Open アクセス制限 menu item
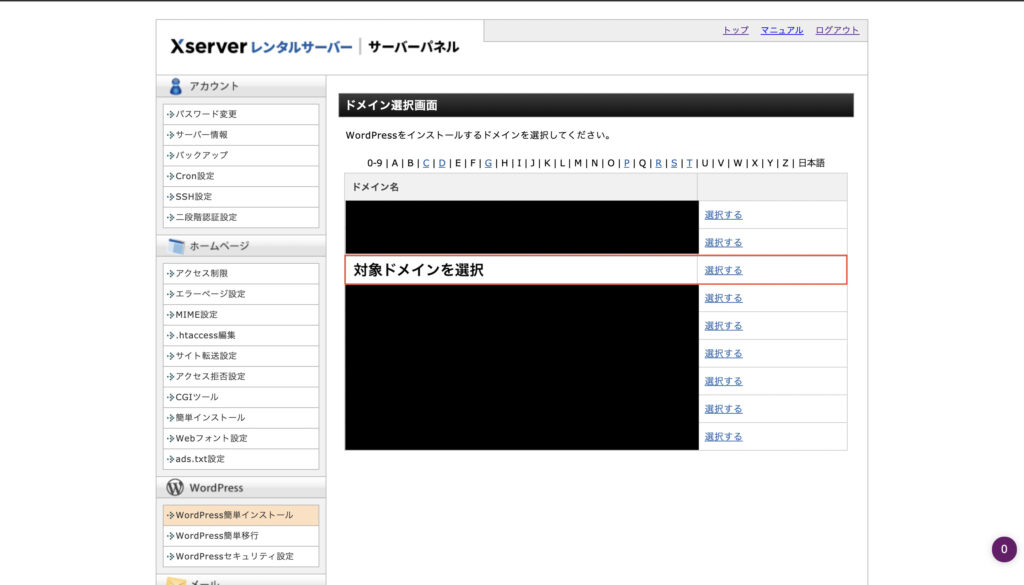 pos(241,273)
